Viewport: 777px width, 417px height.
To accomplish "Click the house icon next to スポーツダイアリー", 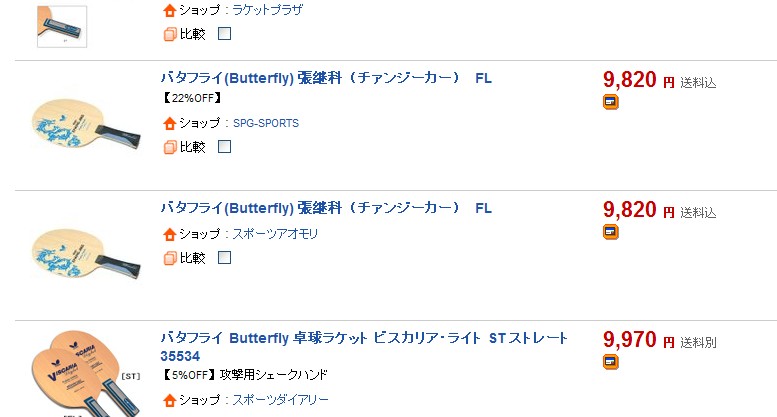I will (169, 400).
